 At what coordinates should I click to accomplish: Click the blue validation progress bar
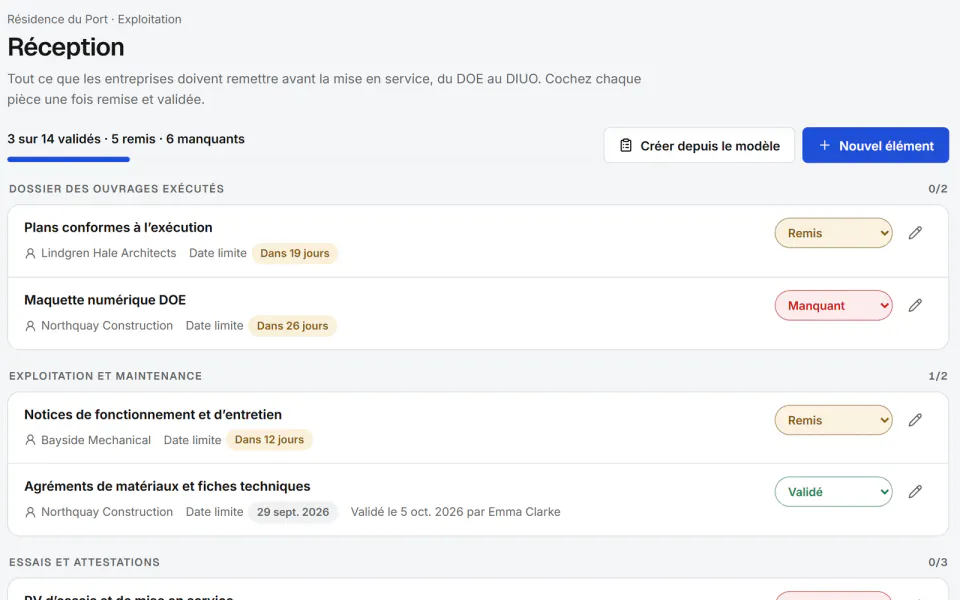tap(69, 160)
